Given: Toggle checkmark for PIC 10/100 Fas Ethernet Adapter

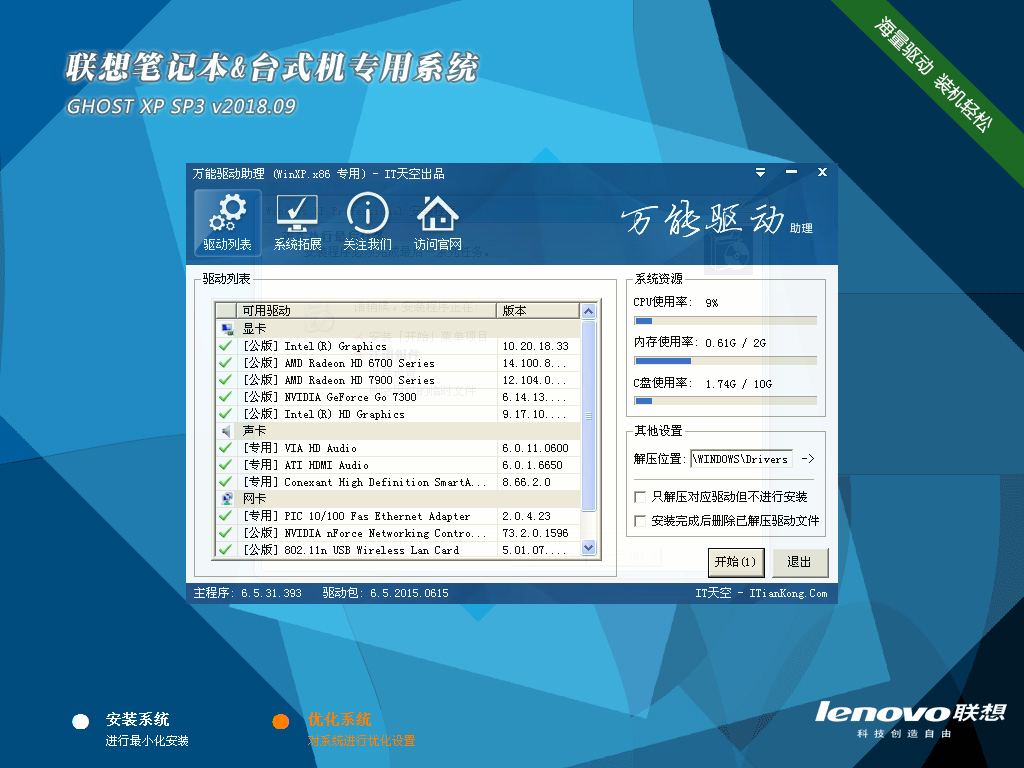Looking at the screenshot, I should pyautogui.click(x=225, y=516).
